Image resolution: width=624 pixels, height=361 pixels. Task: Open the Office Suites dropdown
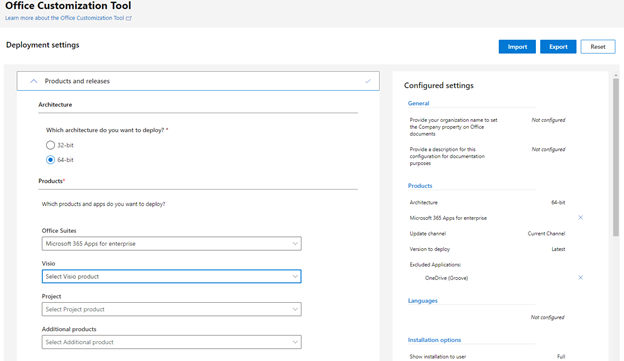click(172, 244)
